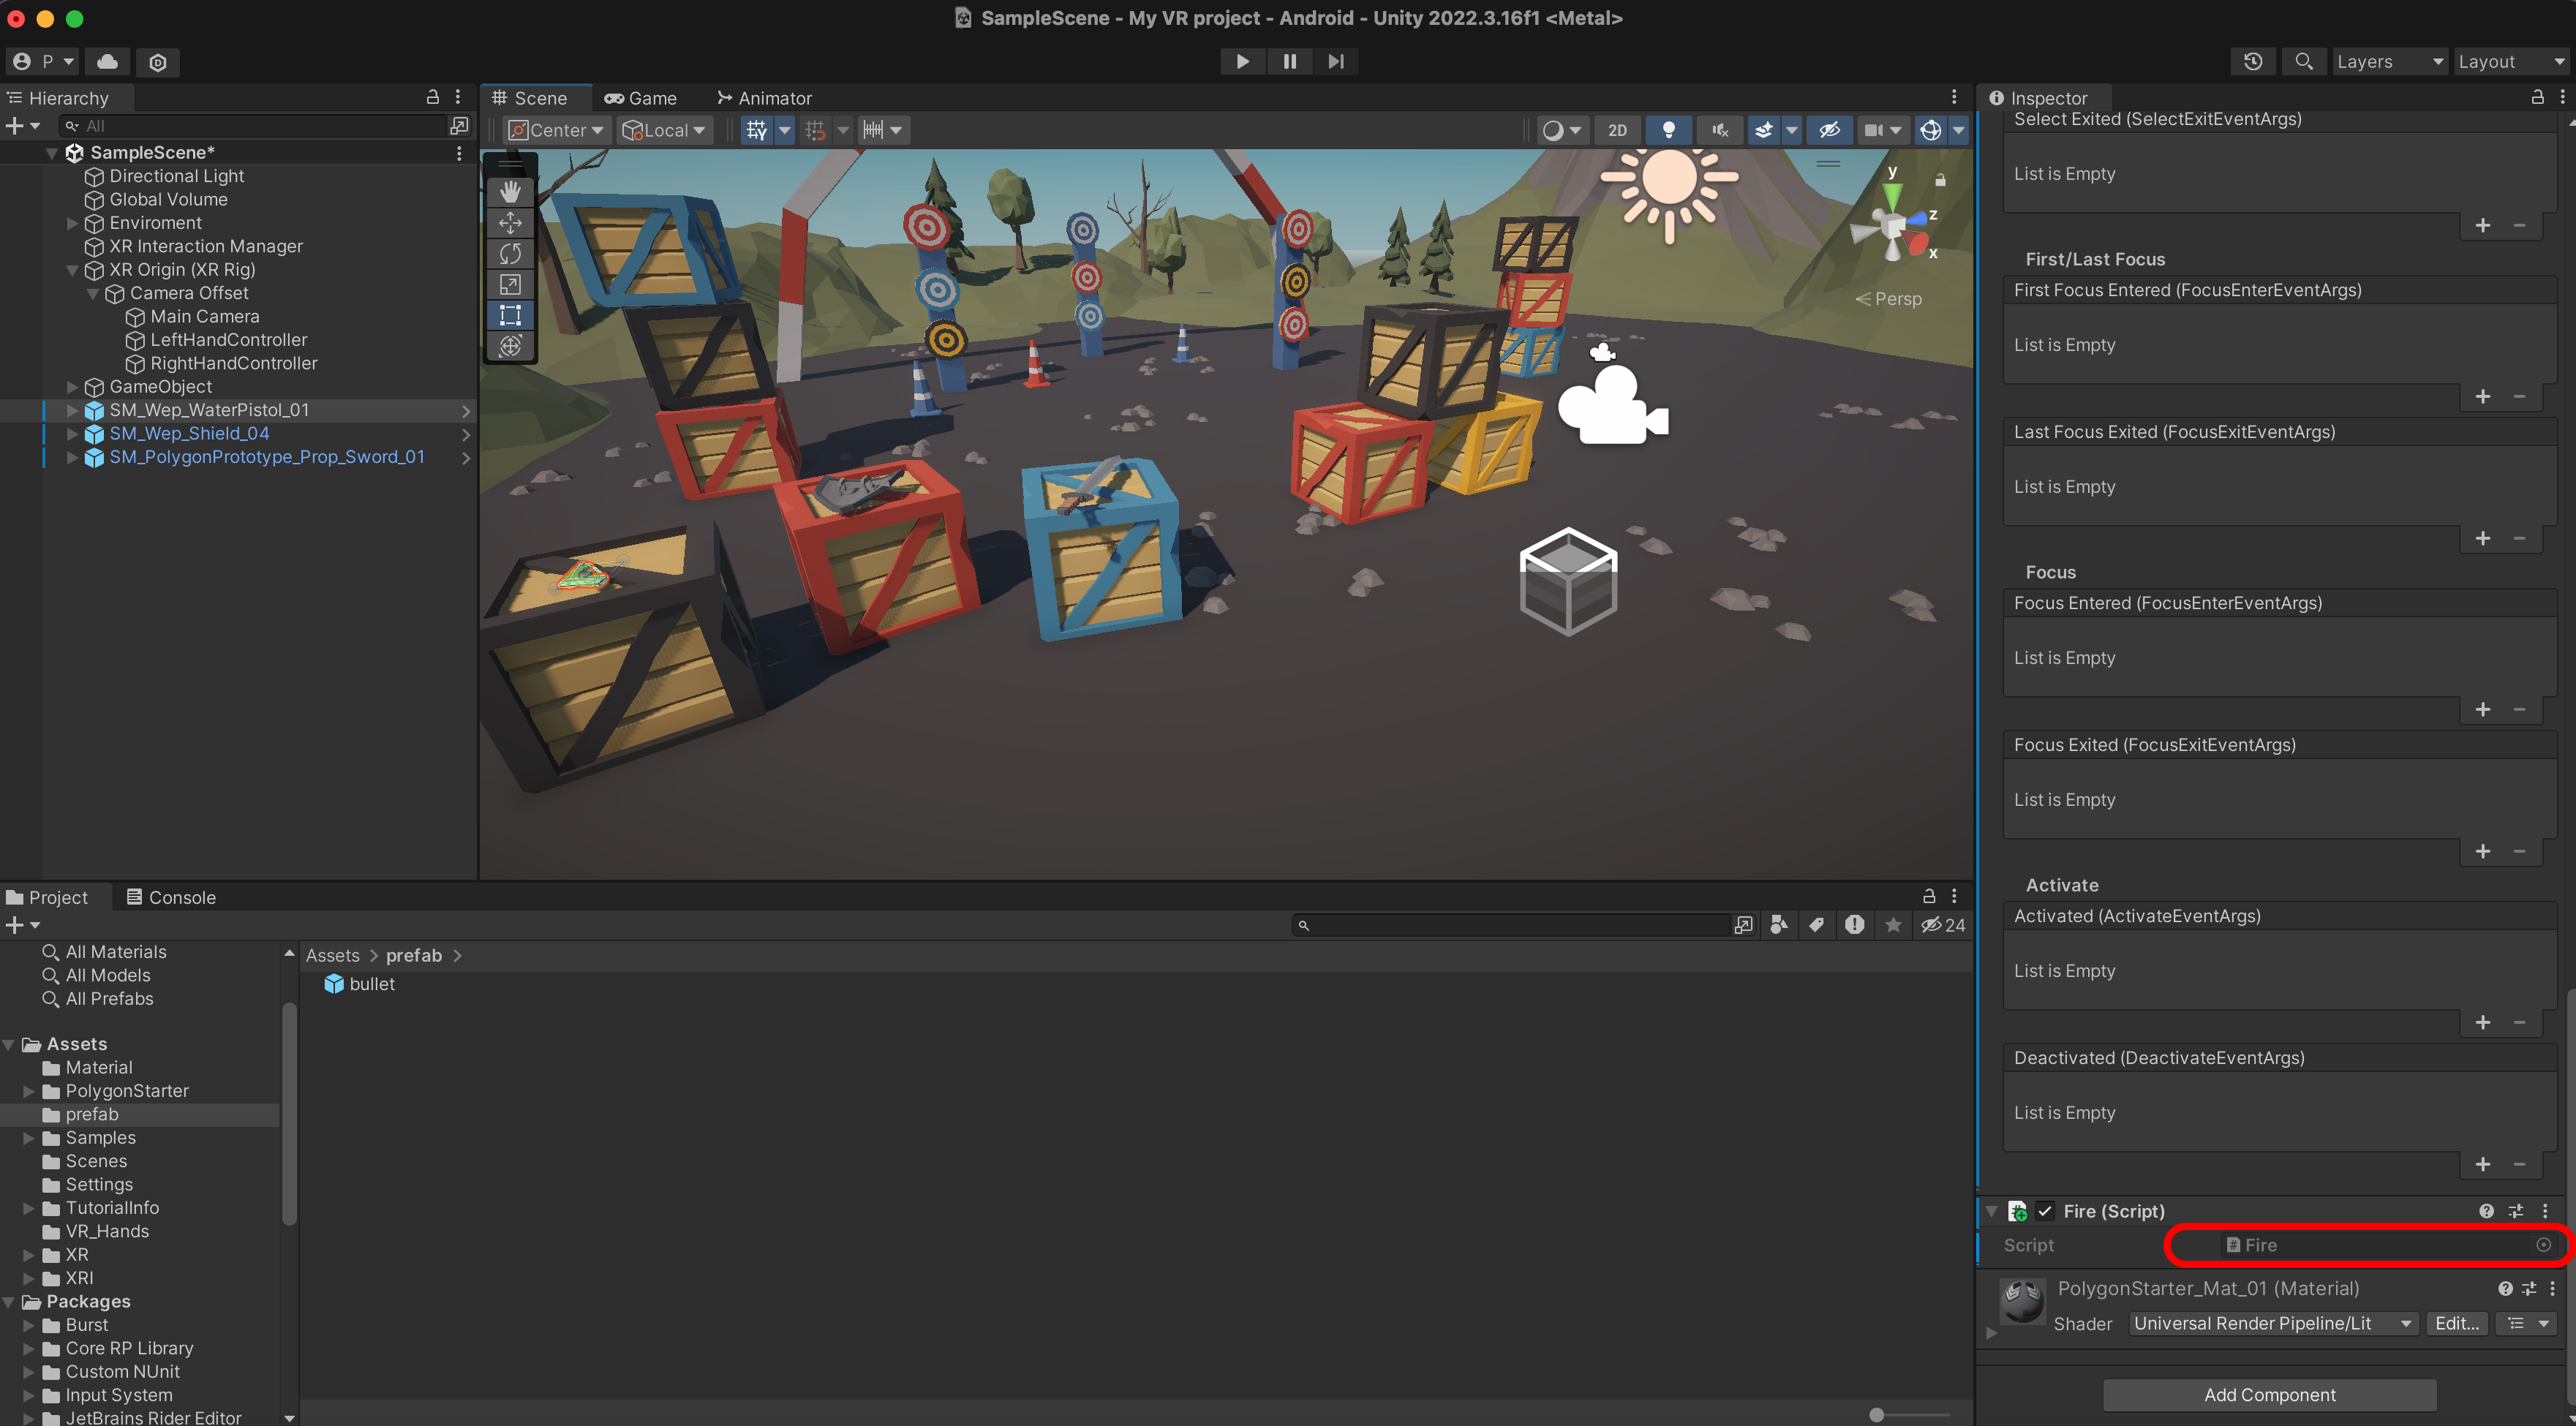Click the global search magnifier icon
This screenshot has height=1426, width=2576.
coord(2303,61)
